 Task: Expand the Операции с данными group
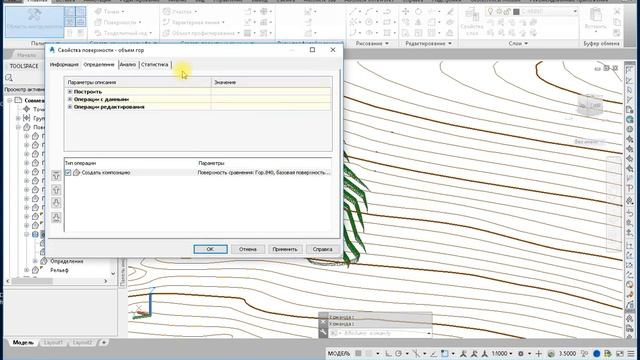coord(70,99)
